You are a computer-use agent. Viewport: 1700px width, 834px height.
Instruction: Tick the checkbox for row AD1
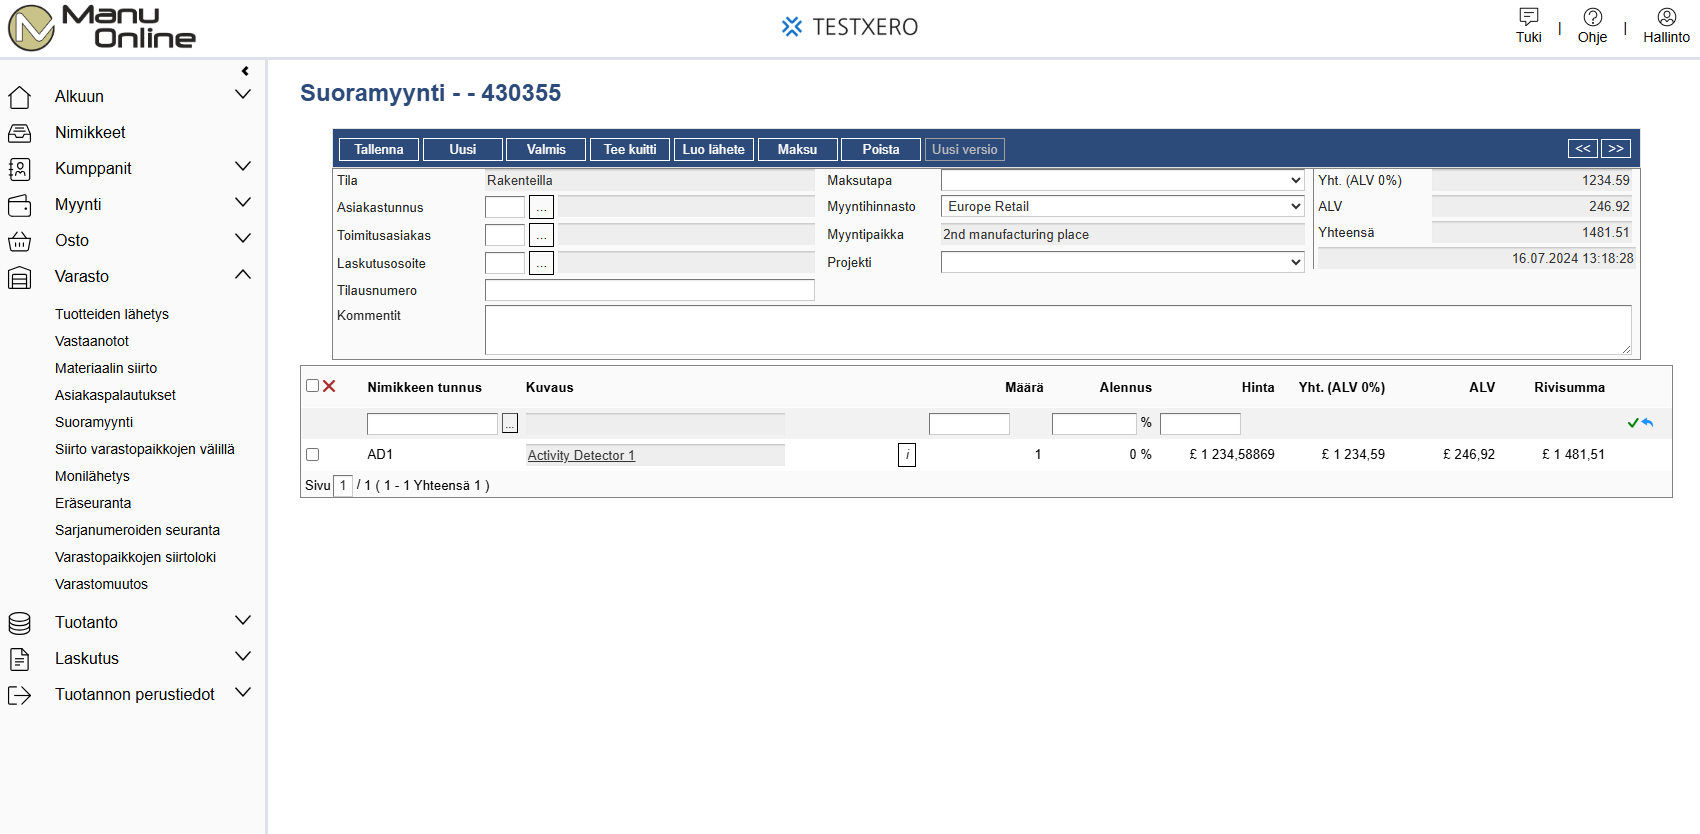tap(312, 454)
